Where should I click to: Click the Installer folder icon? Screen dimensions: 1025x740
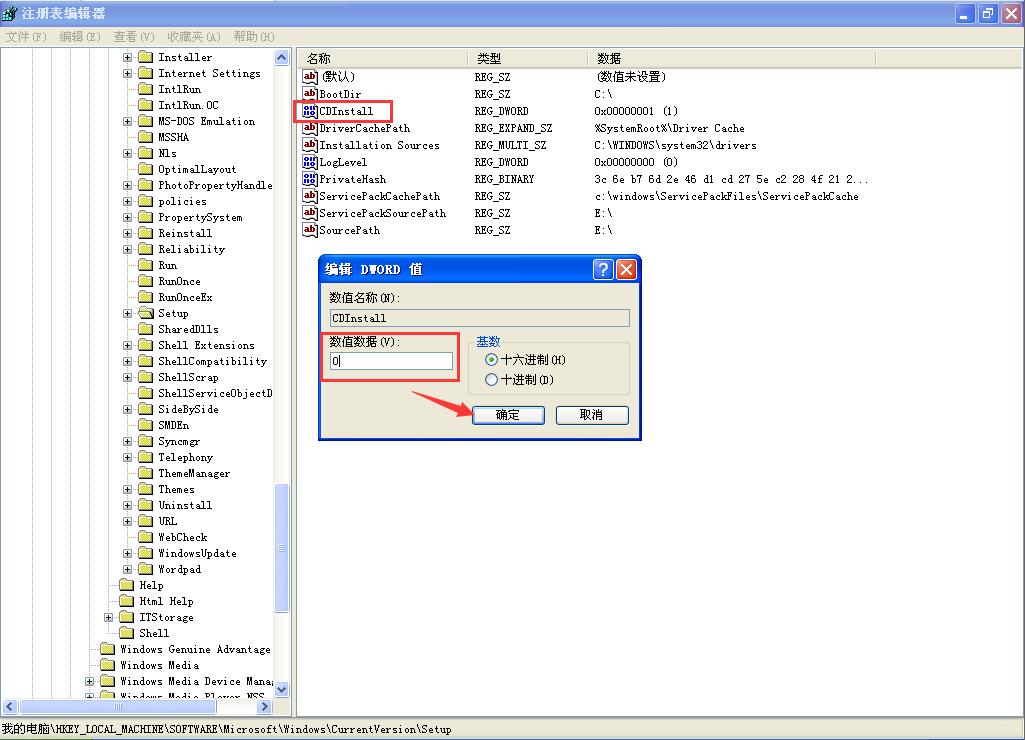click(x=146, y=58)
